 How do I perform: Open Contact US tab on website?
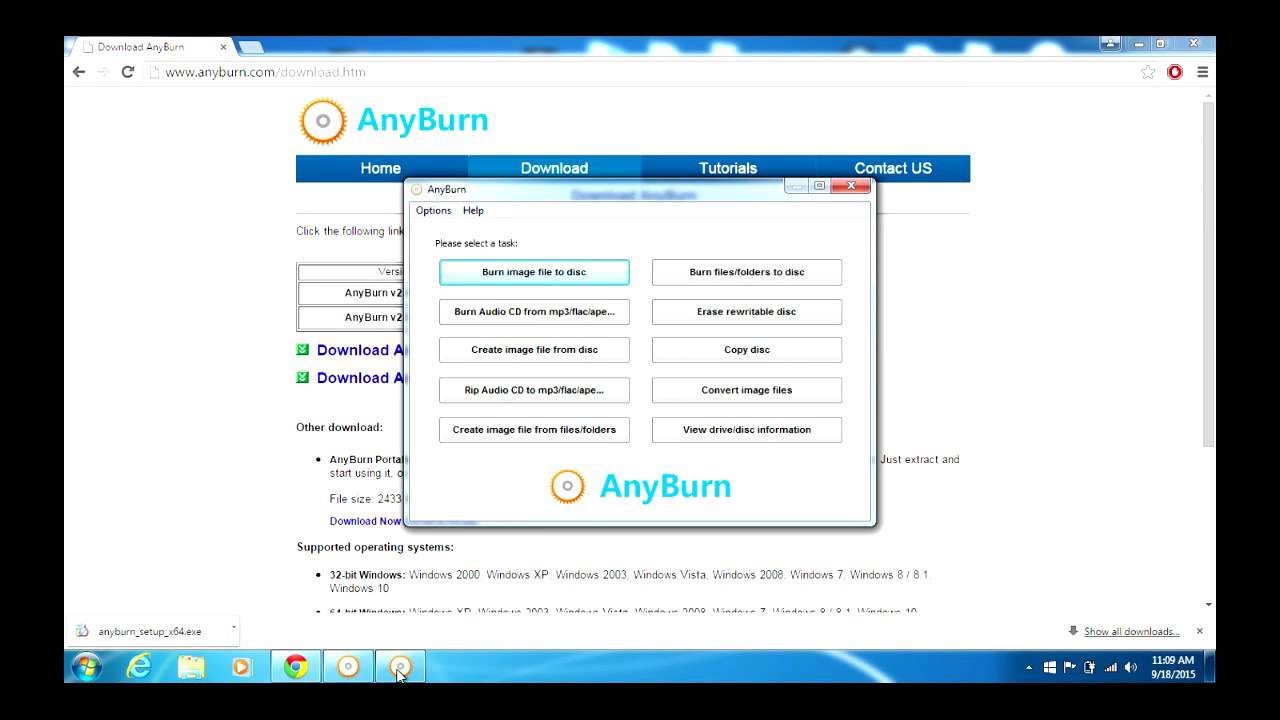892,168
